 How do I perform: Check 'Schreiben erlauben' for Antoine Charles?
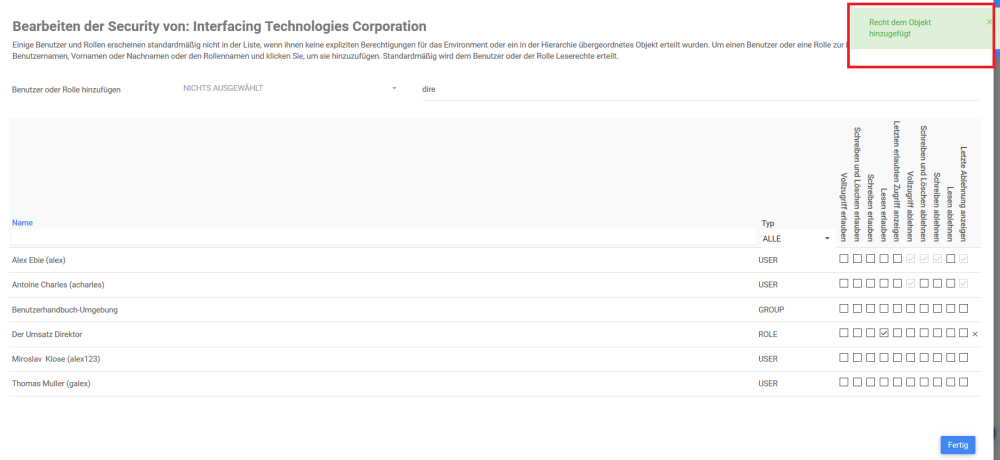(871, 283)
